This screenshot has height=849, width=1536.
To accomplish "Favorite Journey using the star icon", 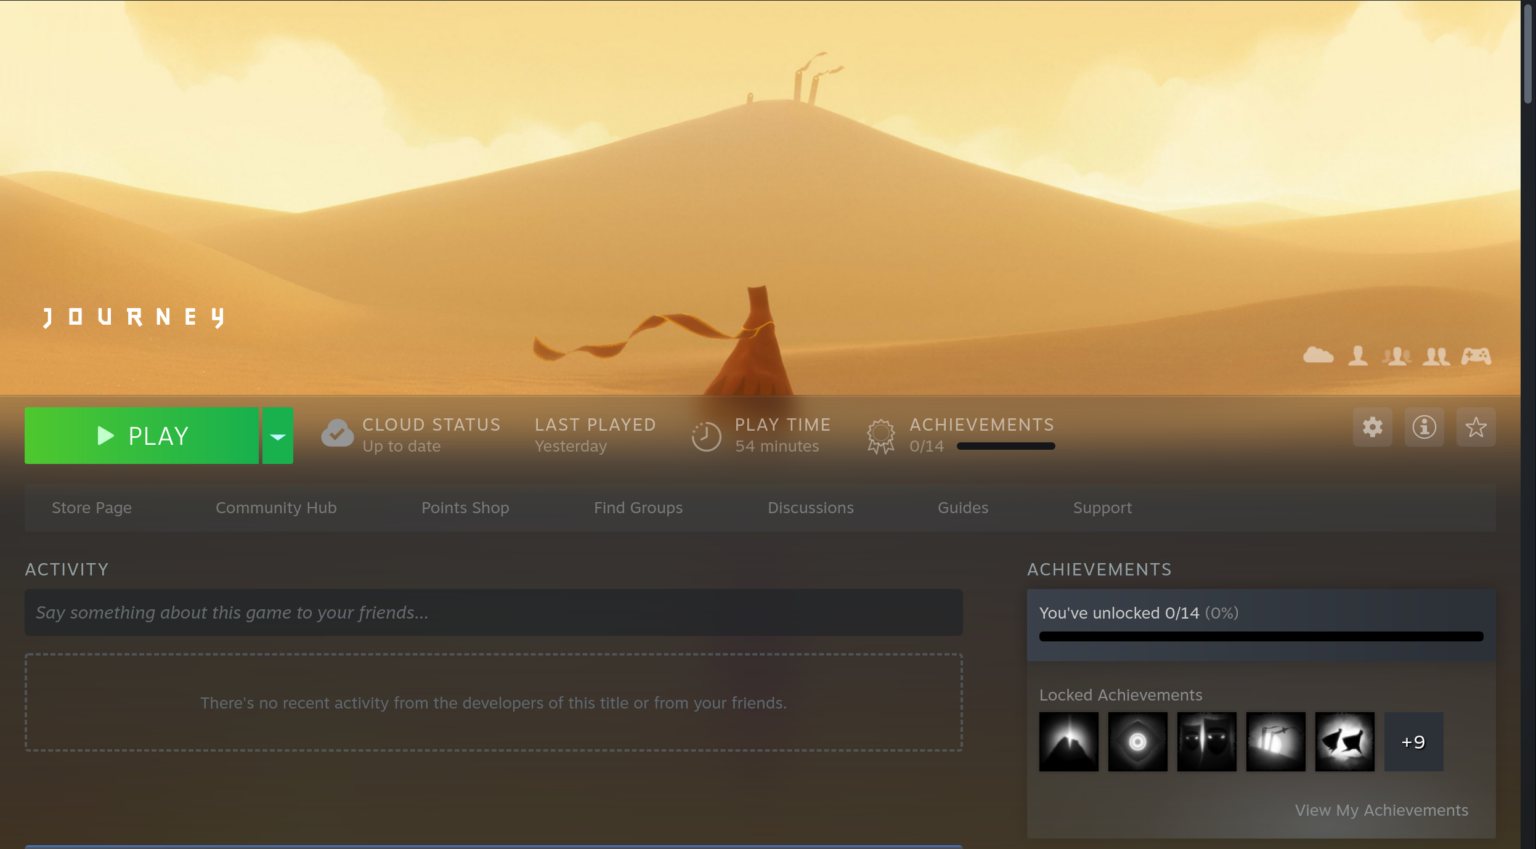I will pyautogui.click(x=1476, y=427).
